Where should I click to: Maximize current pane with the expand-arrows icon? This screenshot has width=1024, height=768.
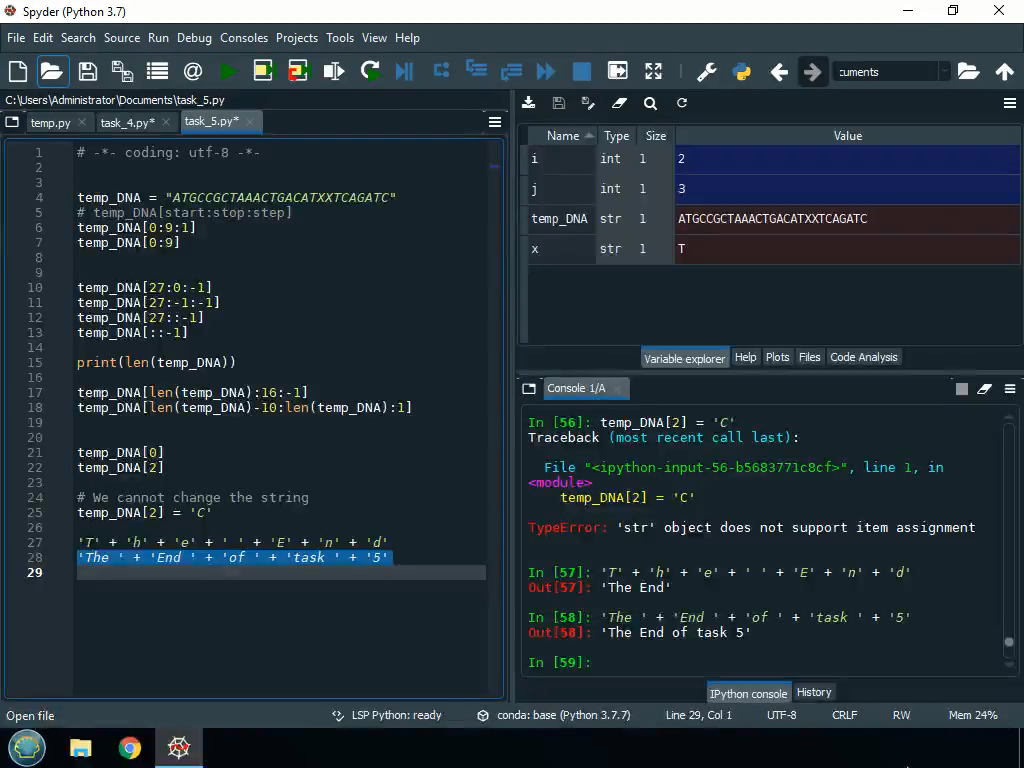click(x=653, y=71)
